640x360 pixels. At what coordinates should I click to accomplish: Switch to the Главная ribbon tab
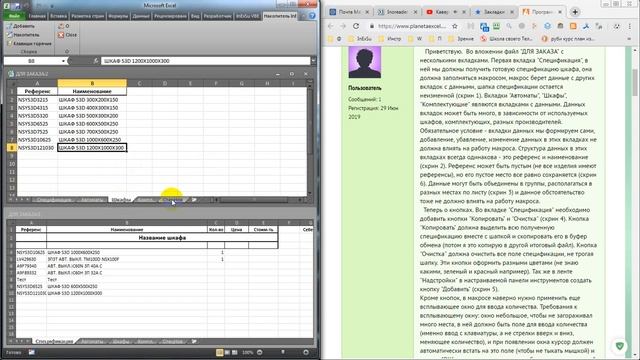point(37,16)
